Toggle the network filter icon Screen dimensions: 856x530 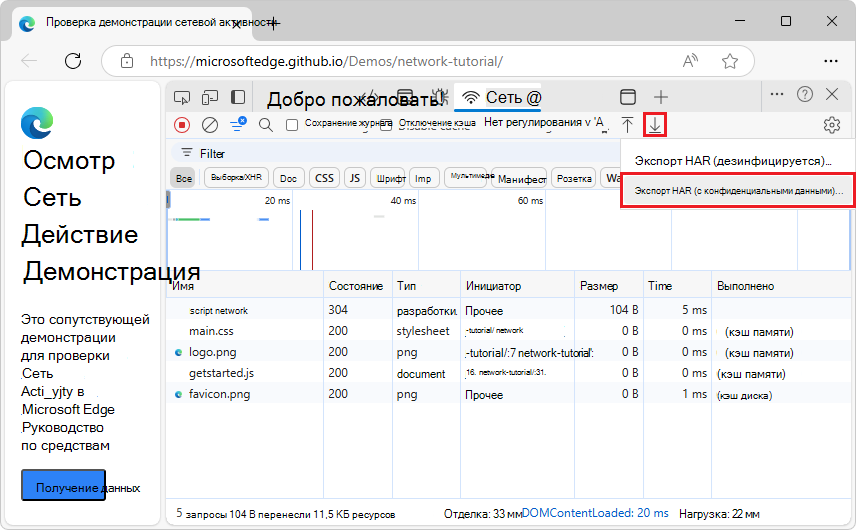click(238, 124)
